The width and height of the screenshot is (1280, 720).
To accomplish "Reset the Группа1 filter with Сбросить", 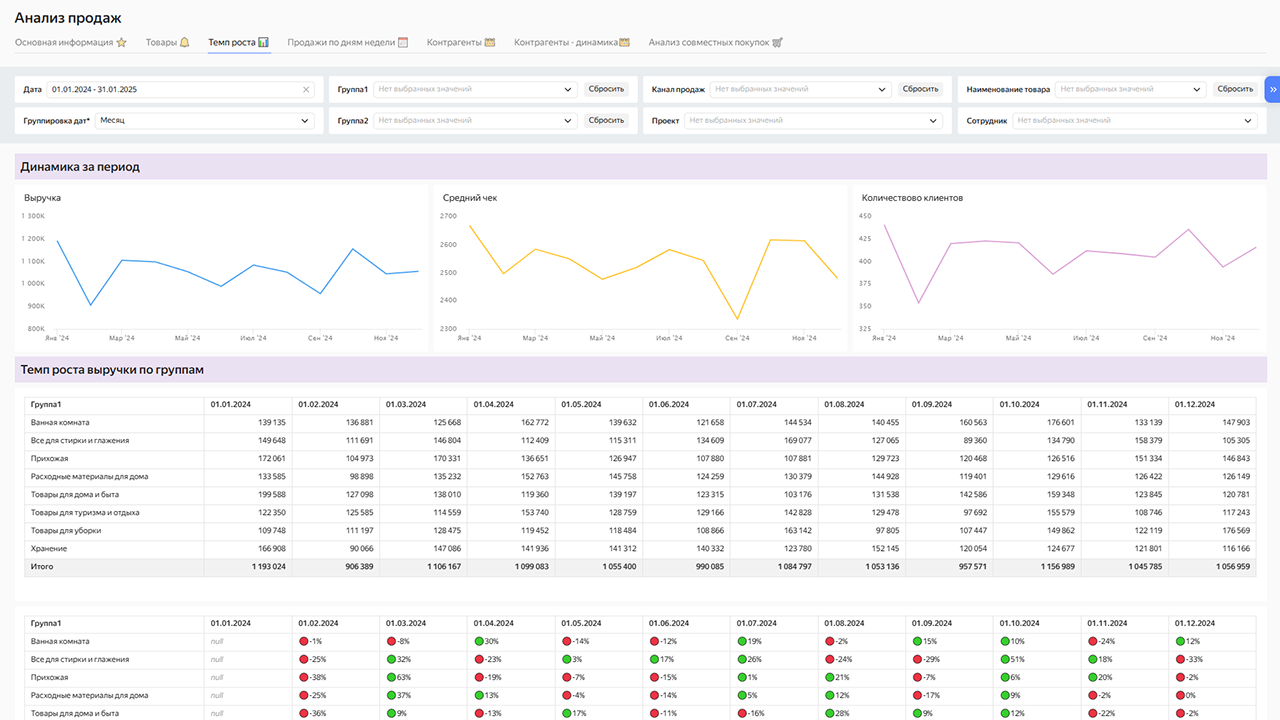I will tap(606, 89).
